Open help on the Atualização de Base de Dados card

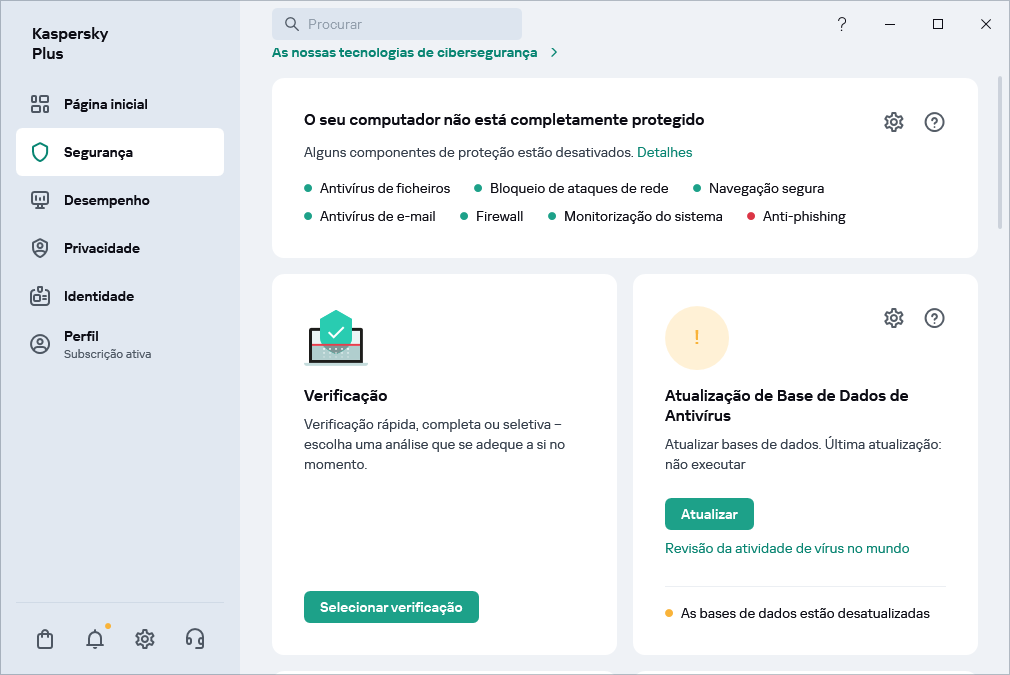[x=934, y=318]
